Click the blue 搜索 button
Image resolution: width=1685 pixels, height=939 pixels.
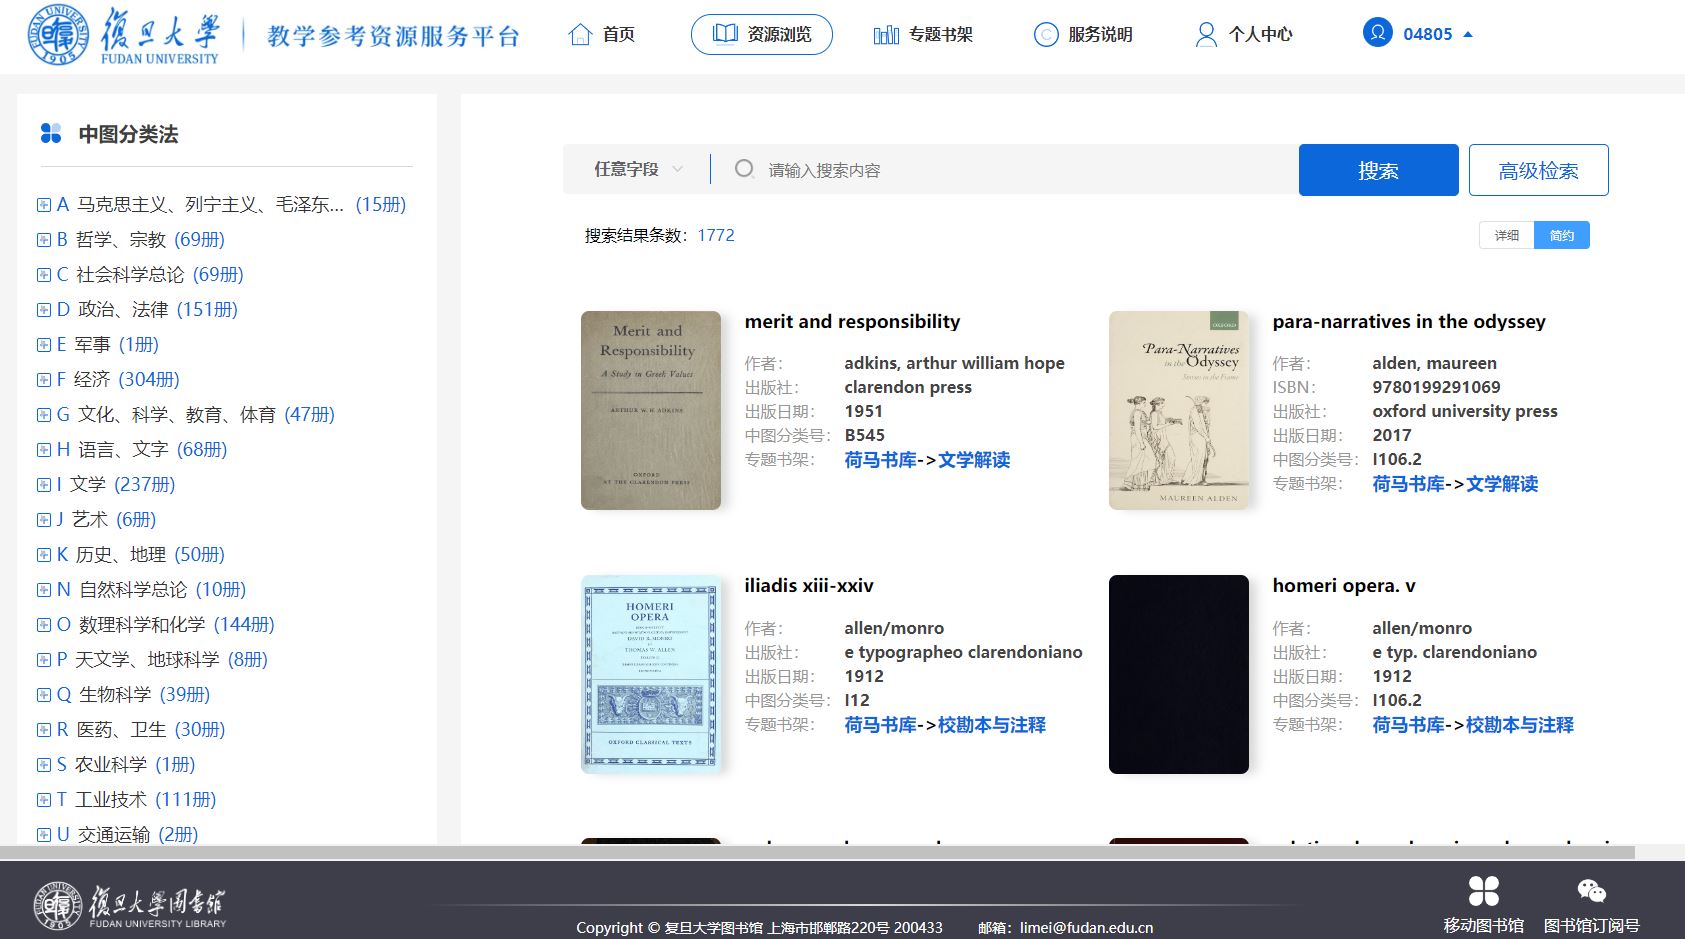click(x=1378, y=170)
